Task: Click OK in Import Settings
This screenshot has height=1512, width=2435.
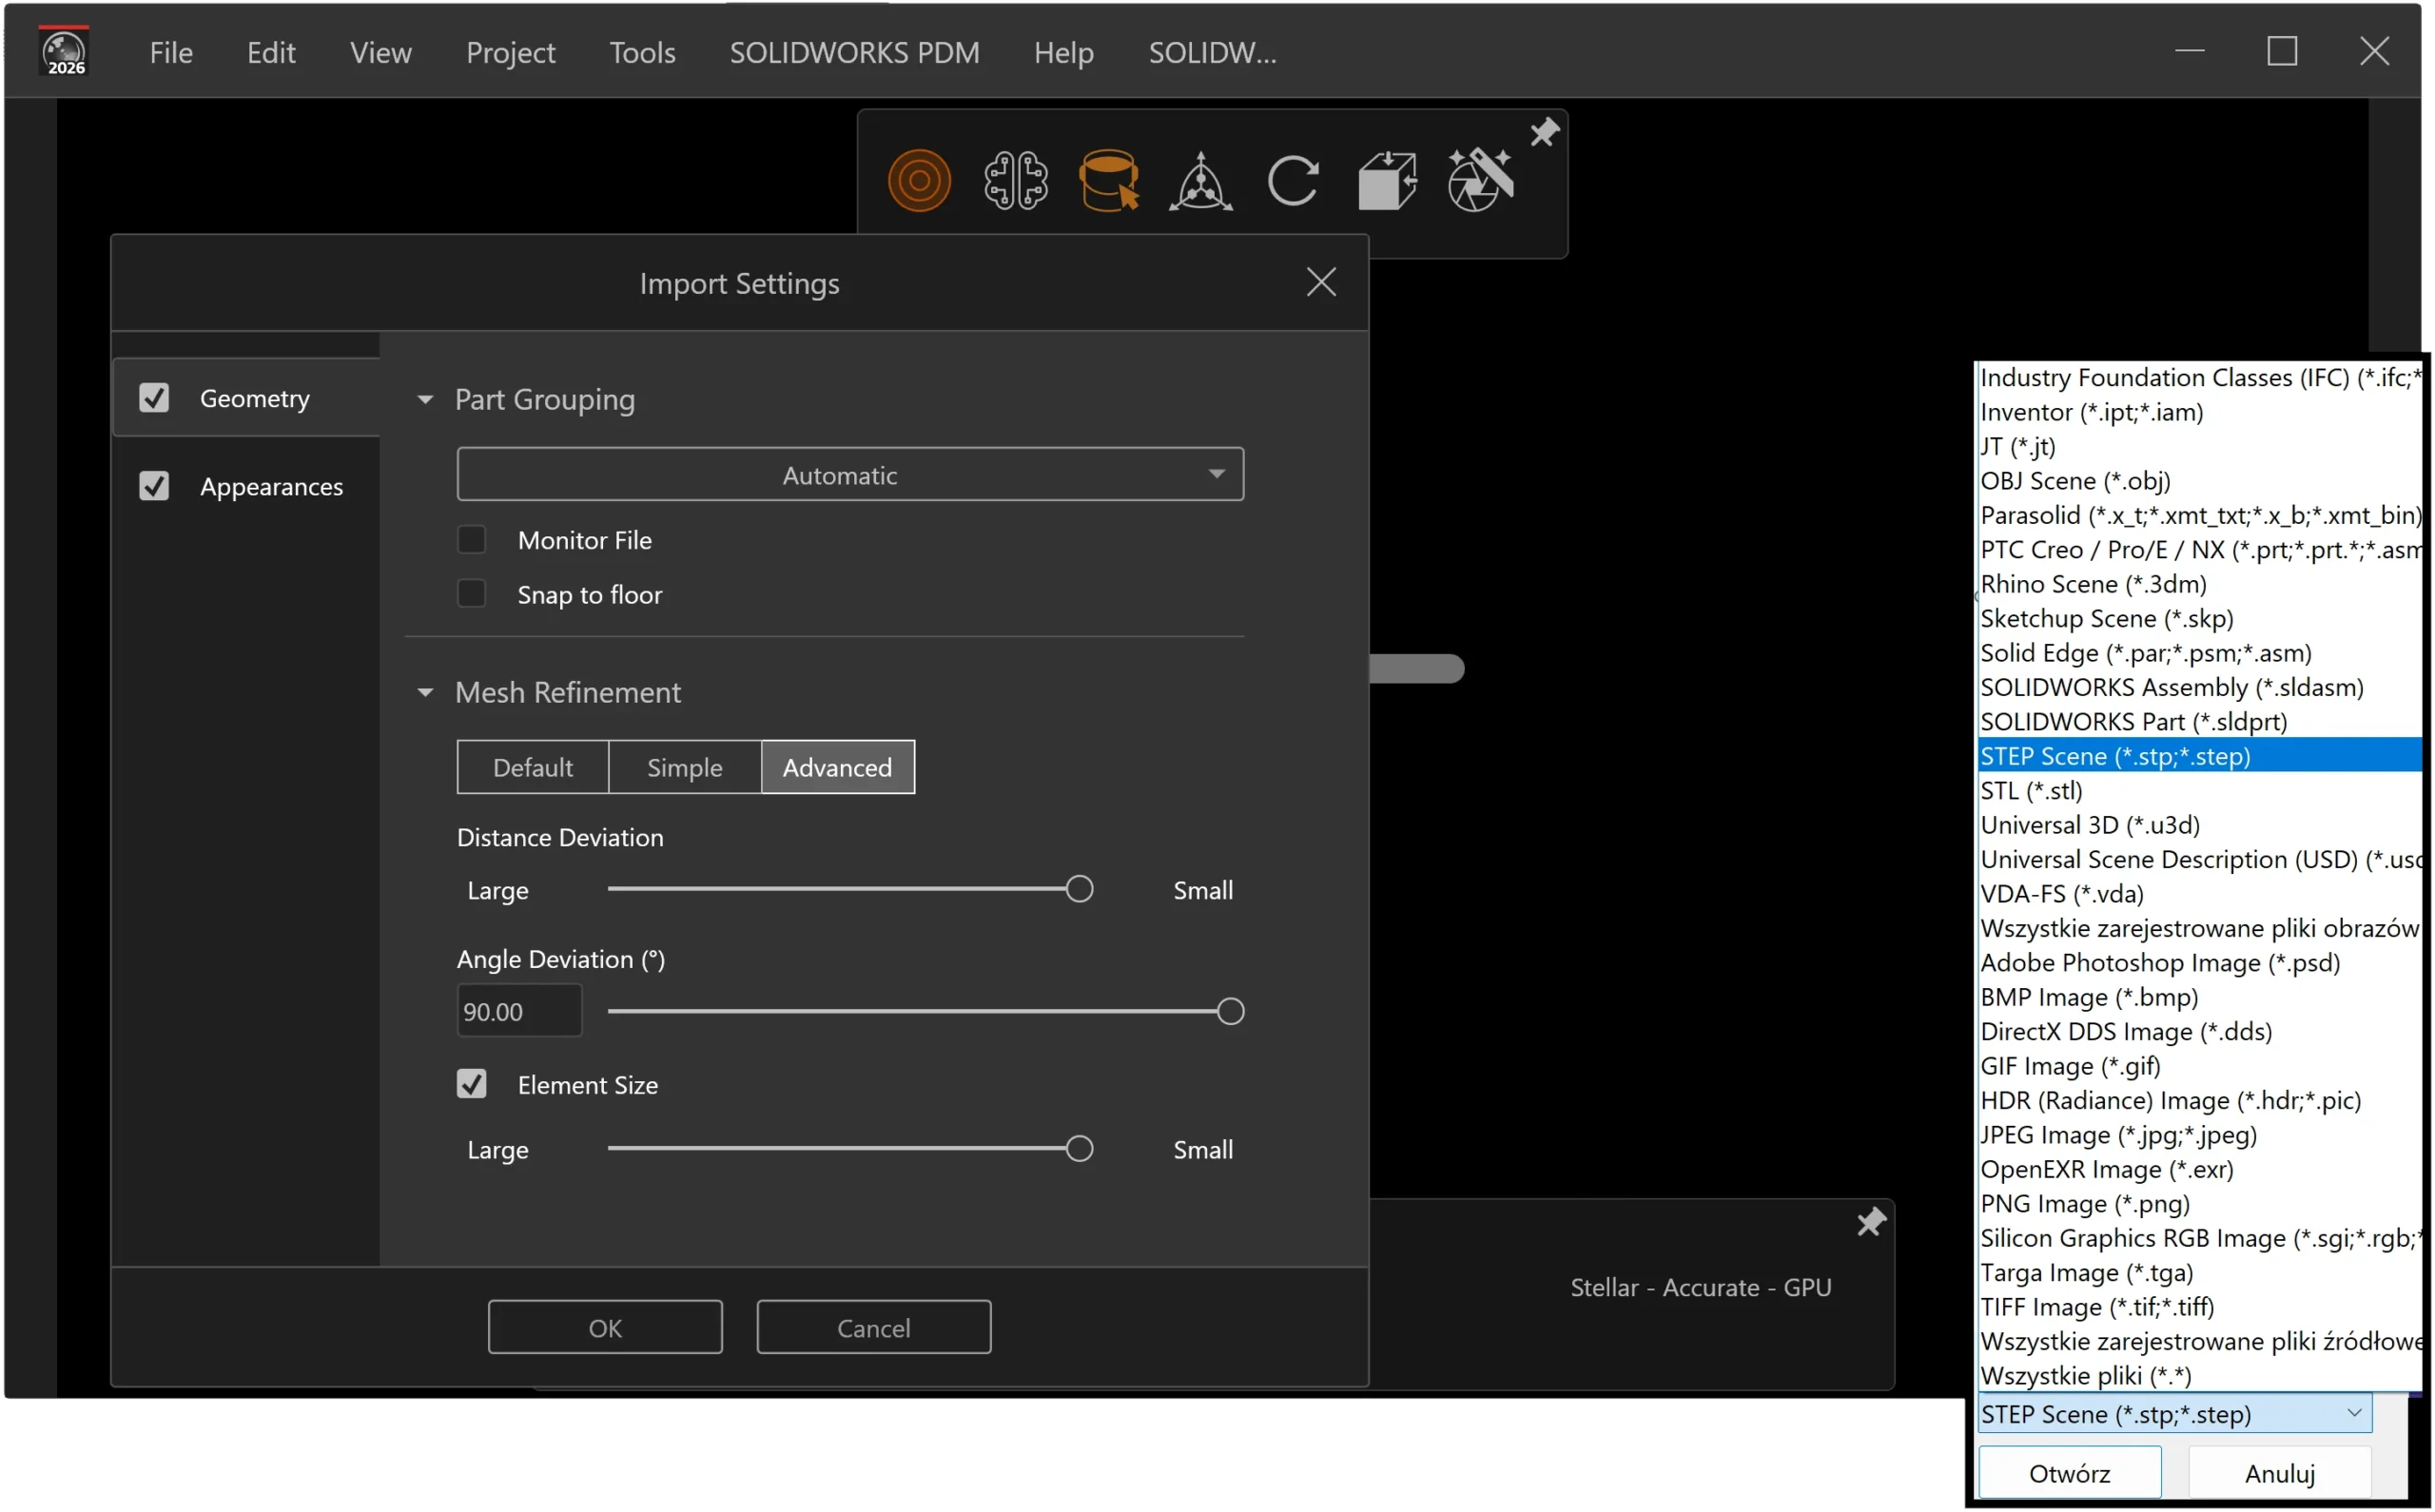Action: coord(605,1327)
